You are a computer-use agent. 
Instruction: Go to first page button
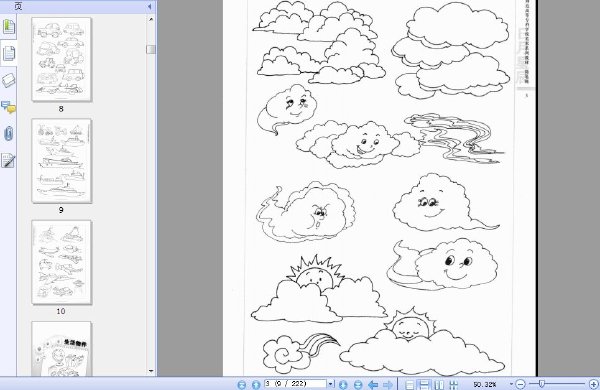[x=241, y=385]
